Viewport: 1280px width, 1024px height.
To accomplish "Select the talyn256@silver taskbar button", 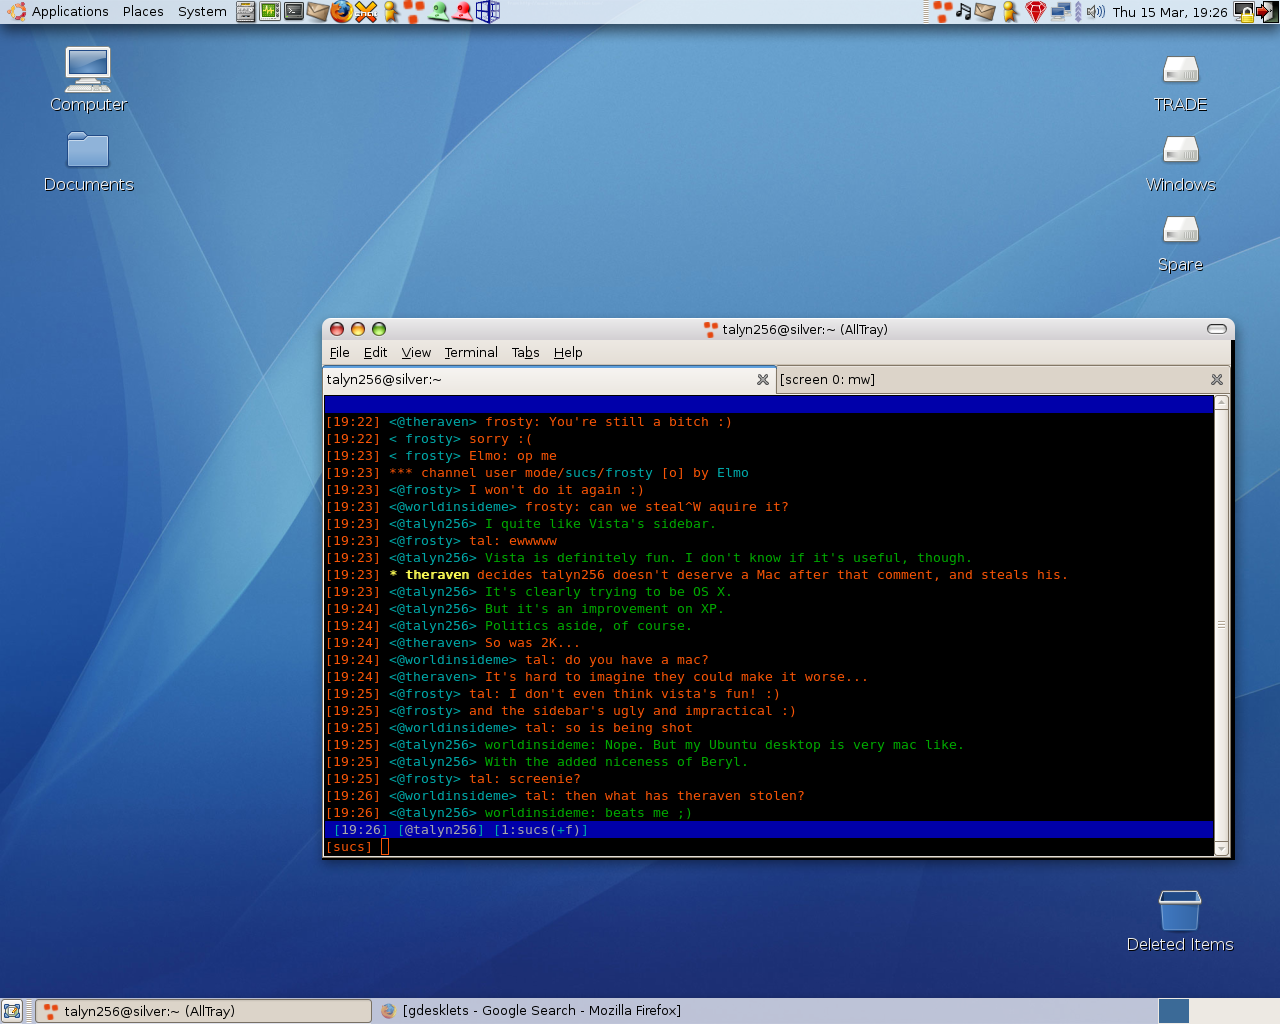I will (204, 1011).
